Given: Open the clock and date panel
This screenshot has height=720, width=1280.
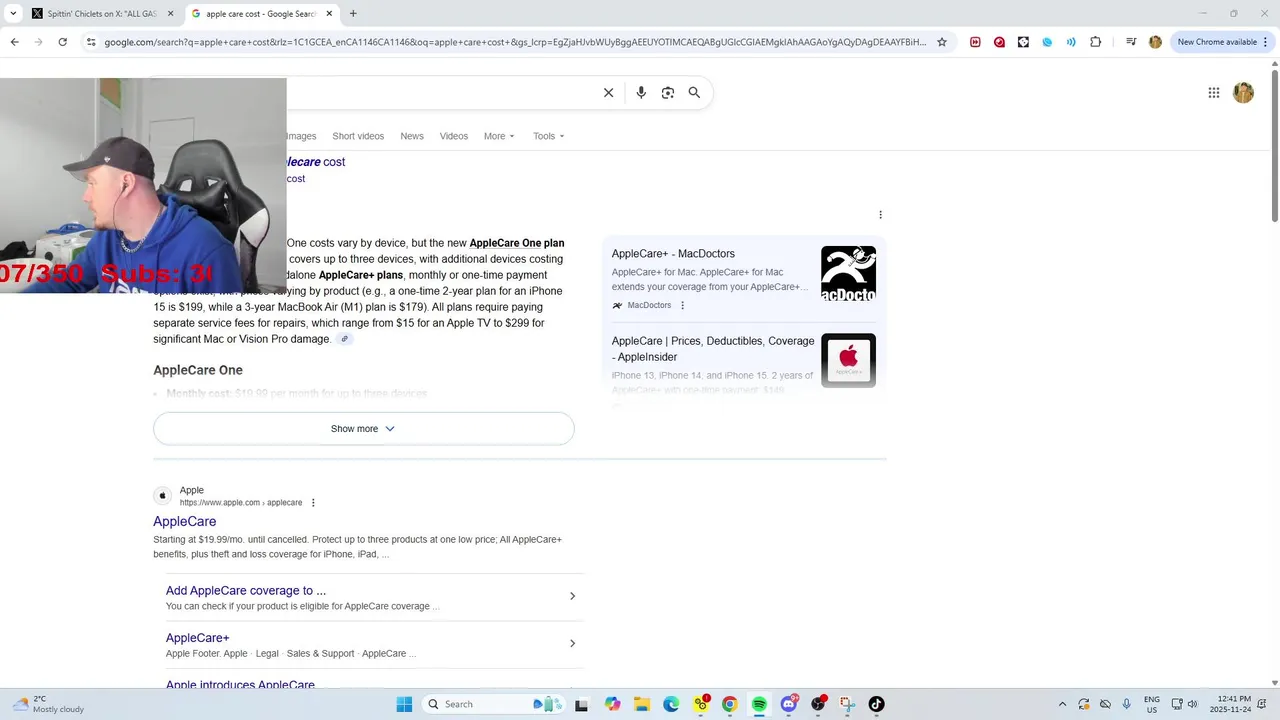Looking at the screenshot, I should (x=1230, y=704).
